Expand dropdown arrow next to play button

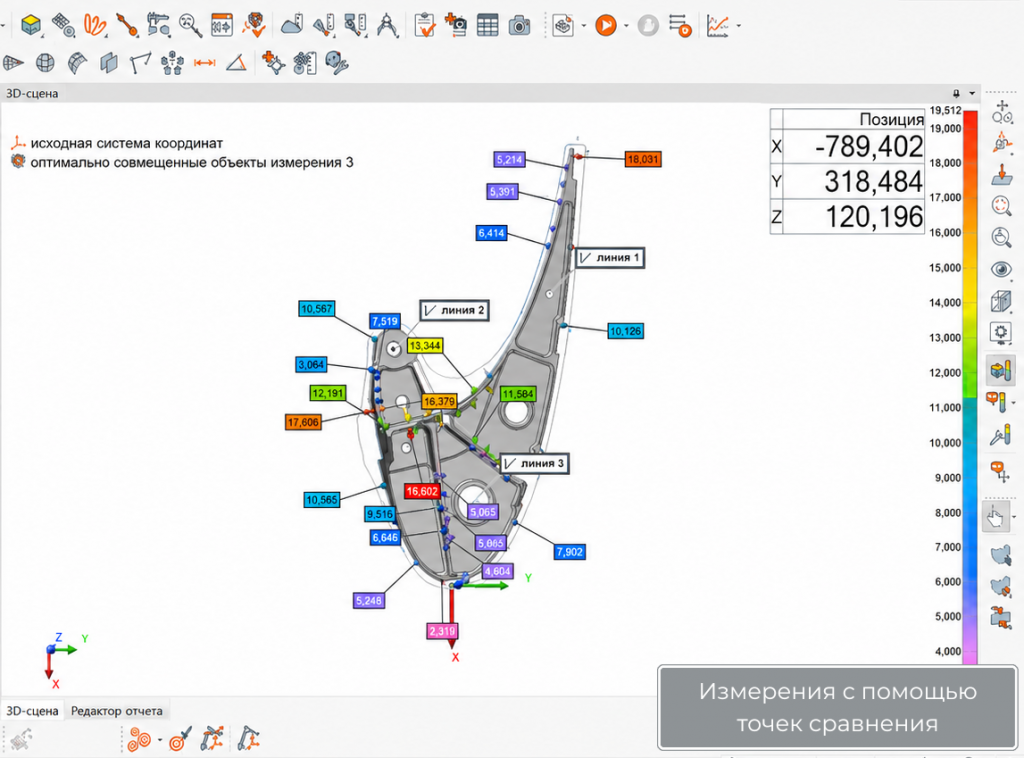626,26
